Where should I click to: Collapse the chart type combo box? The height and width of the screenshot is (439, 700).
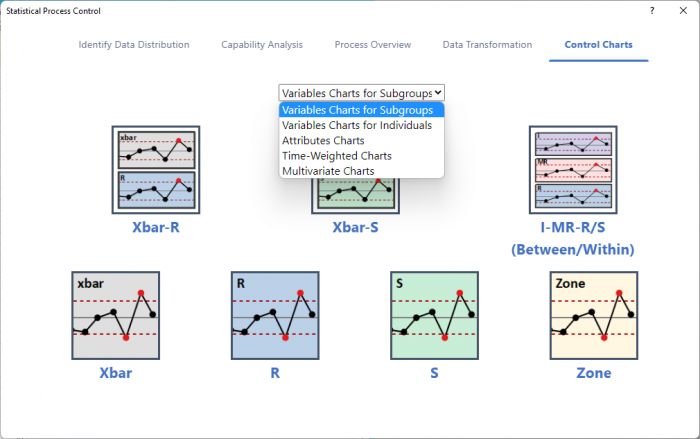point(361,93)
